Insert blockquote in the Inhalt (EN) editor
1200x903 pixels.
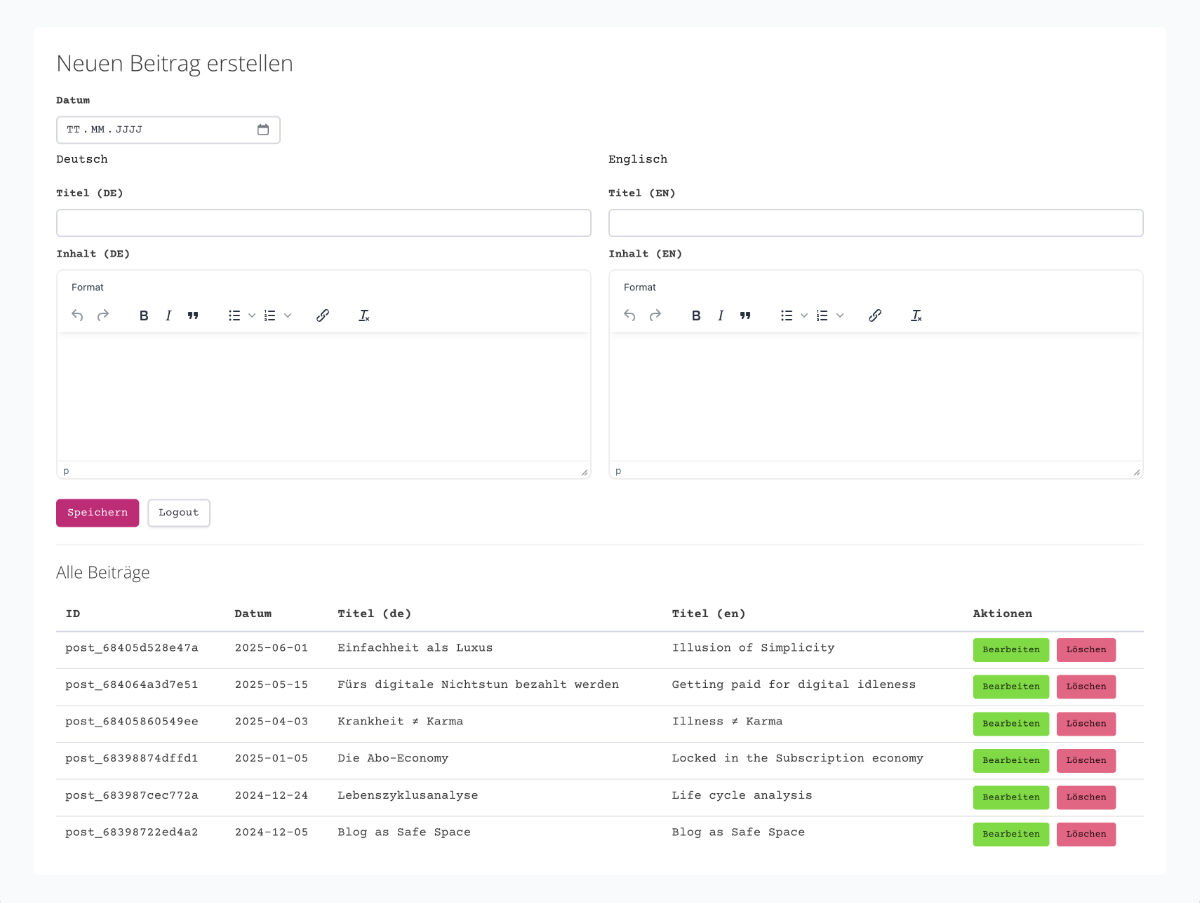click(x=745, y=315)
